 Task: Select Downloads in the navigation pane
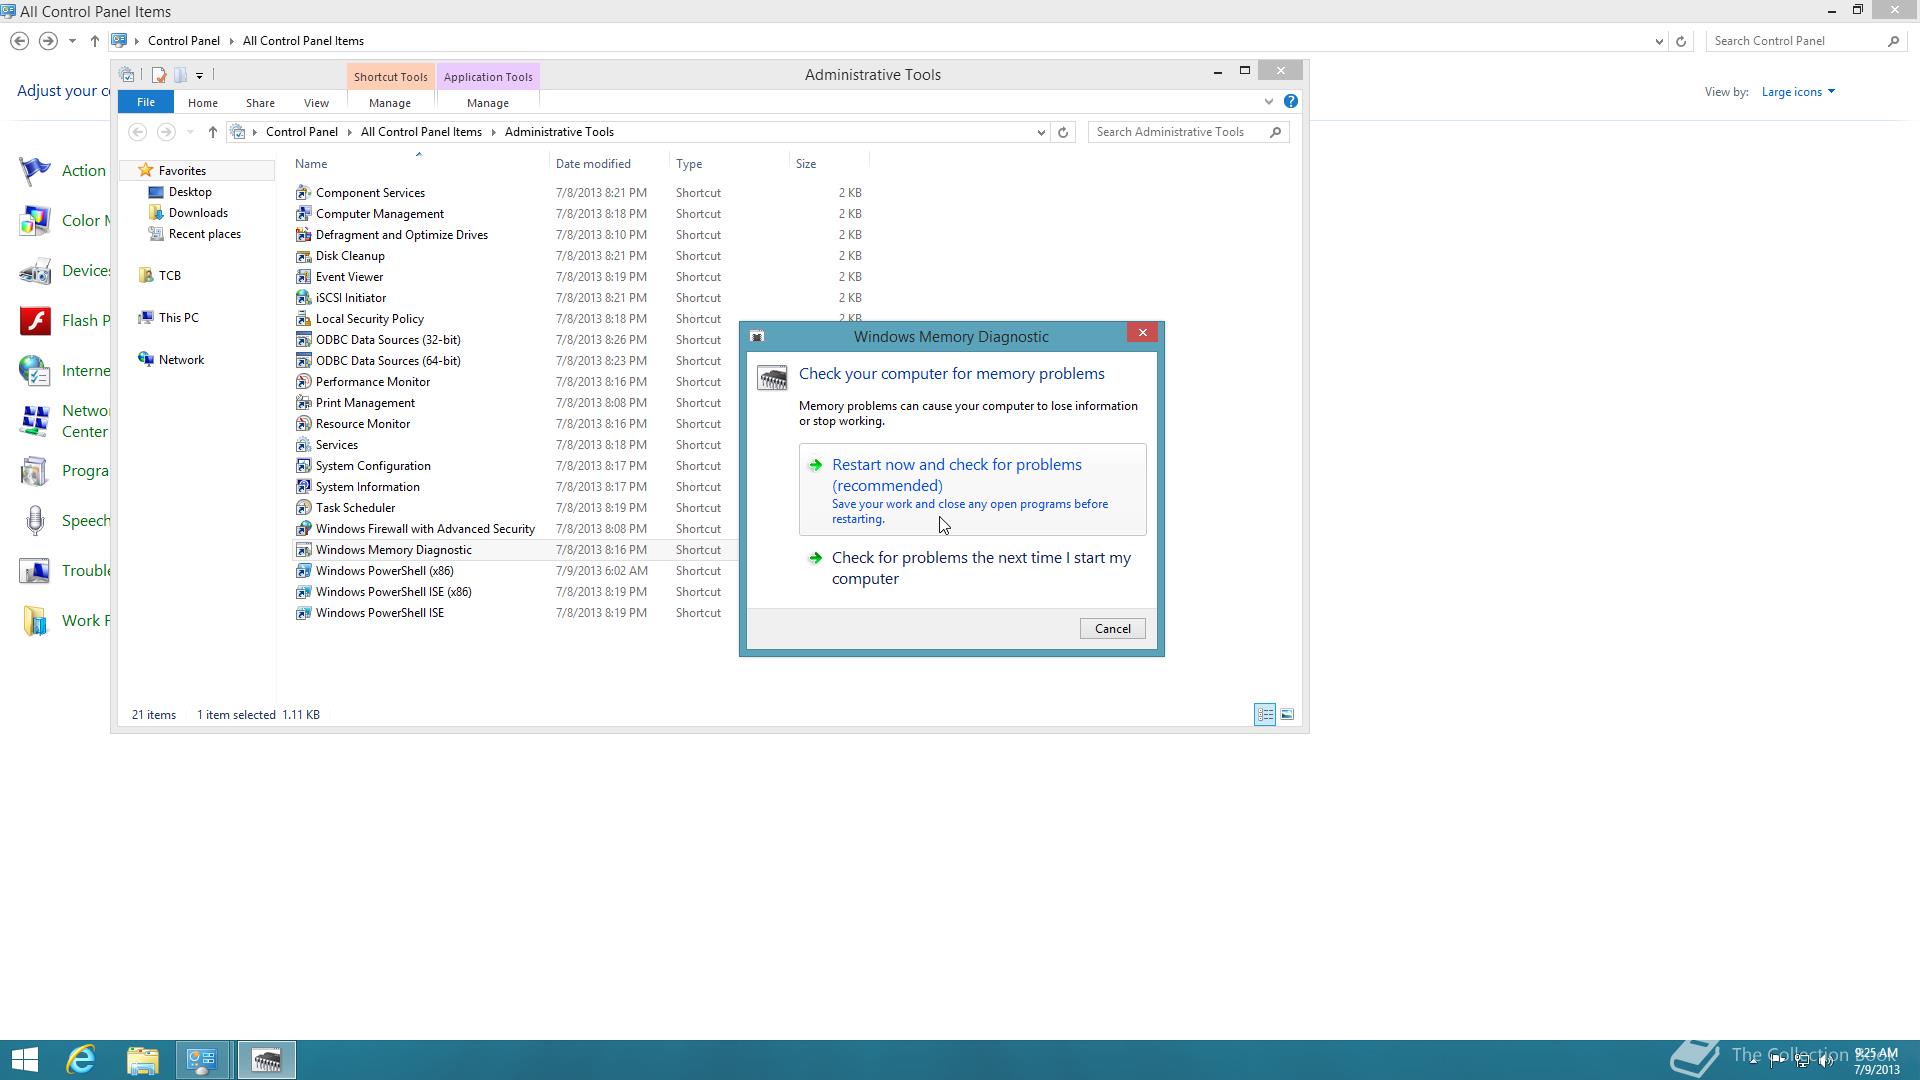pyautogui.click(x=198, y=213)
